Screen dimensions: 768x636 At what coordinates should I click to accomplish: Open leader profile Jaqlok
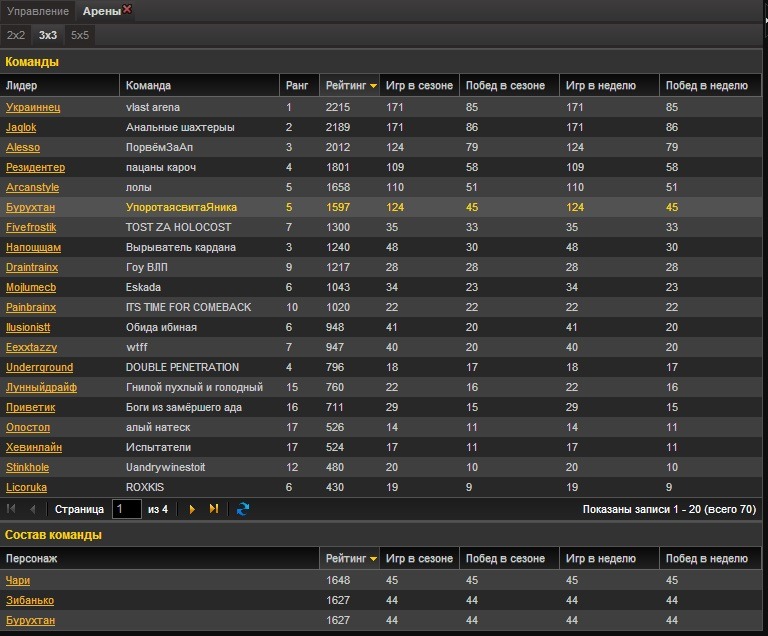(21, 127)
